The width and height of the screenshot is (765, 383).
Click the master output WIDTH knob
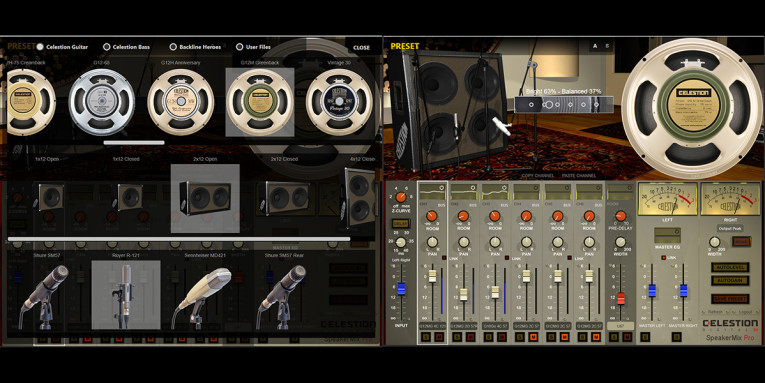coord(715,242)
